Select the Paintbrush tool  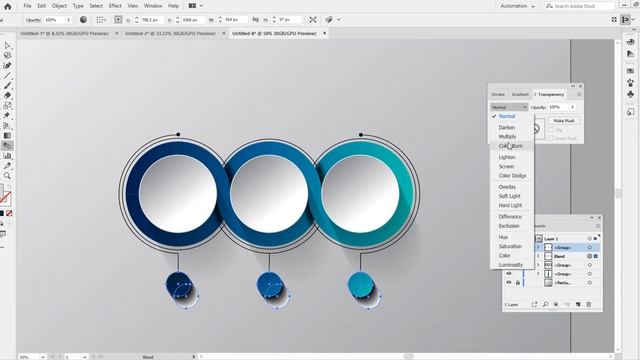coord(7,85)
